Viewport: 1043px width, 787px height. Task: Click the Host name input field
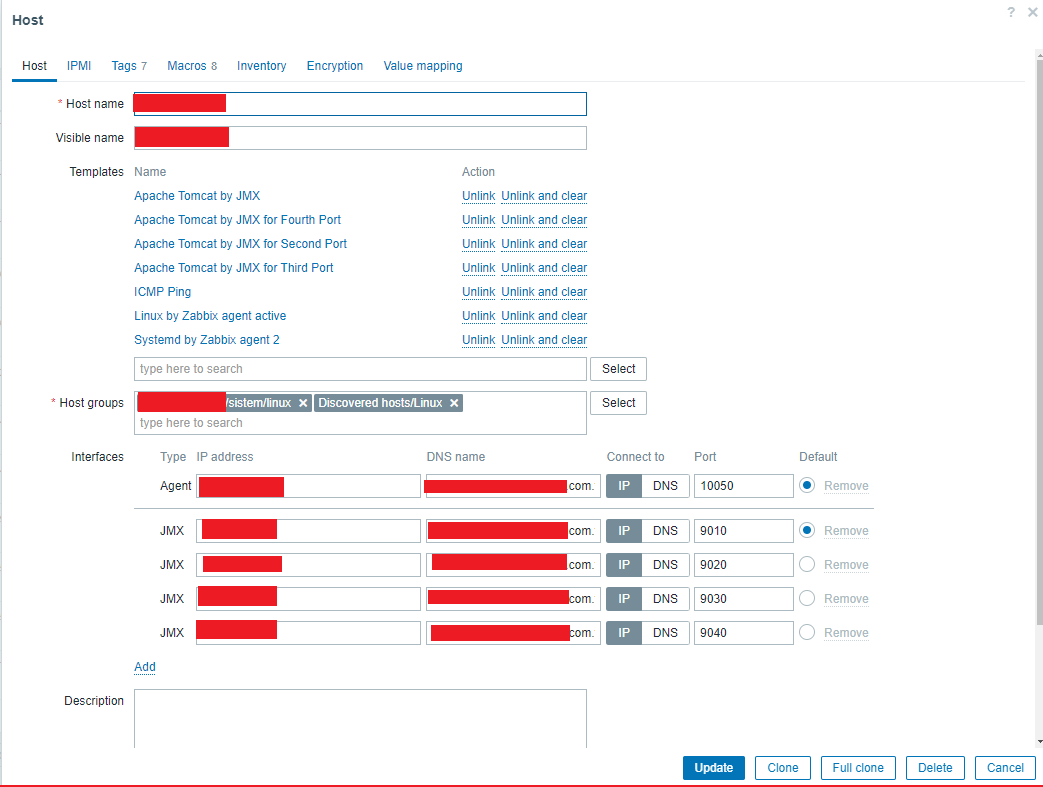coord(360,104)
